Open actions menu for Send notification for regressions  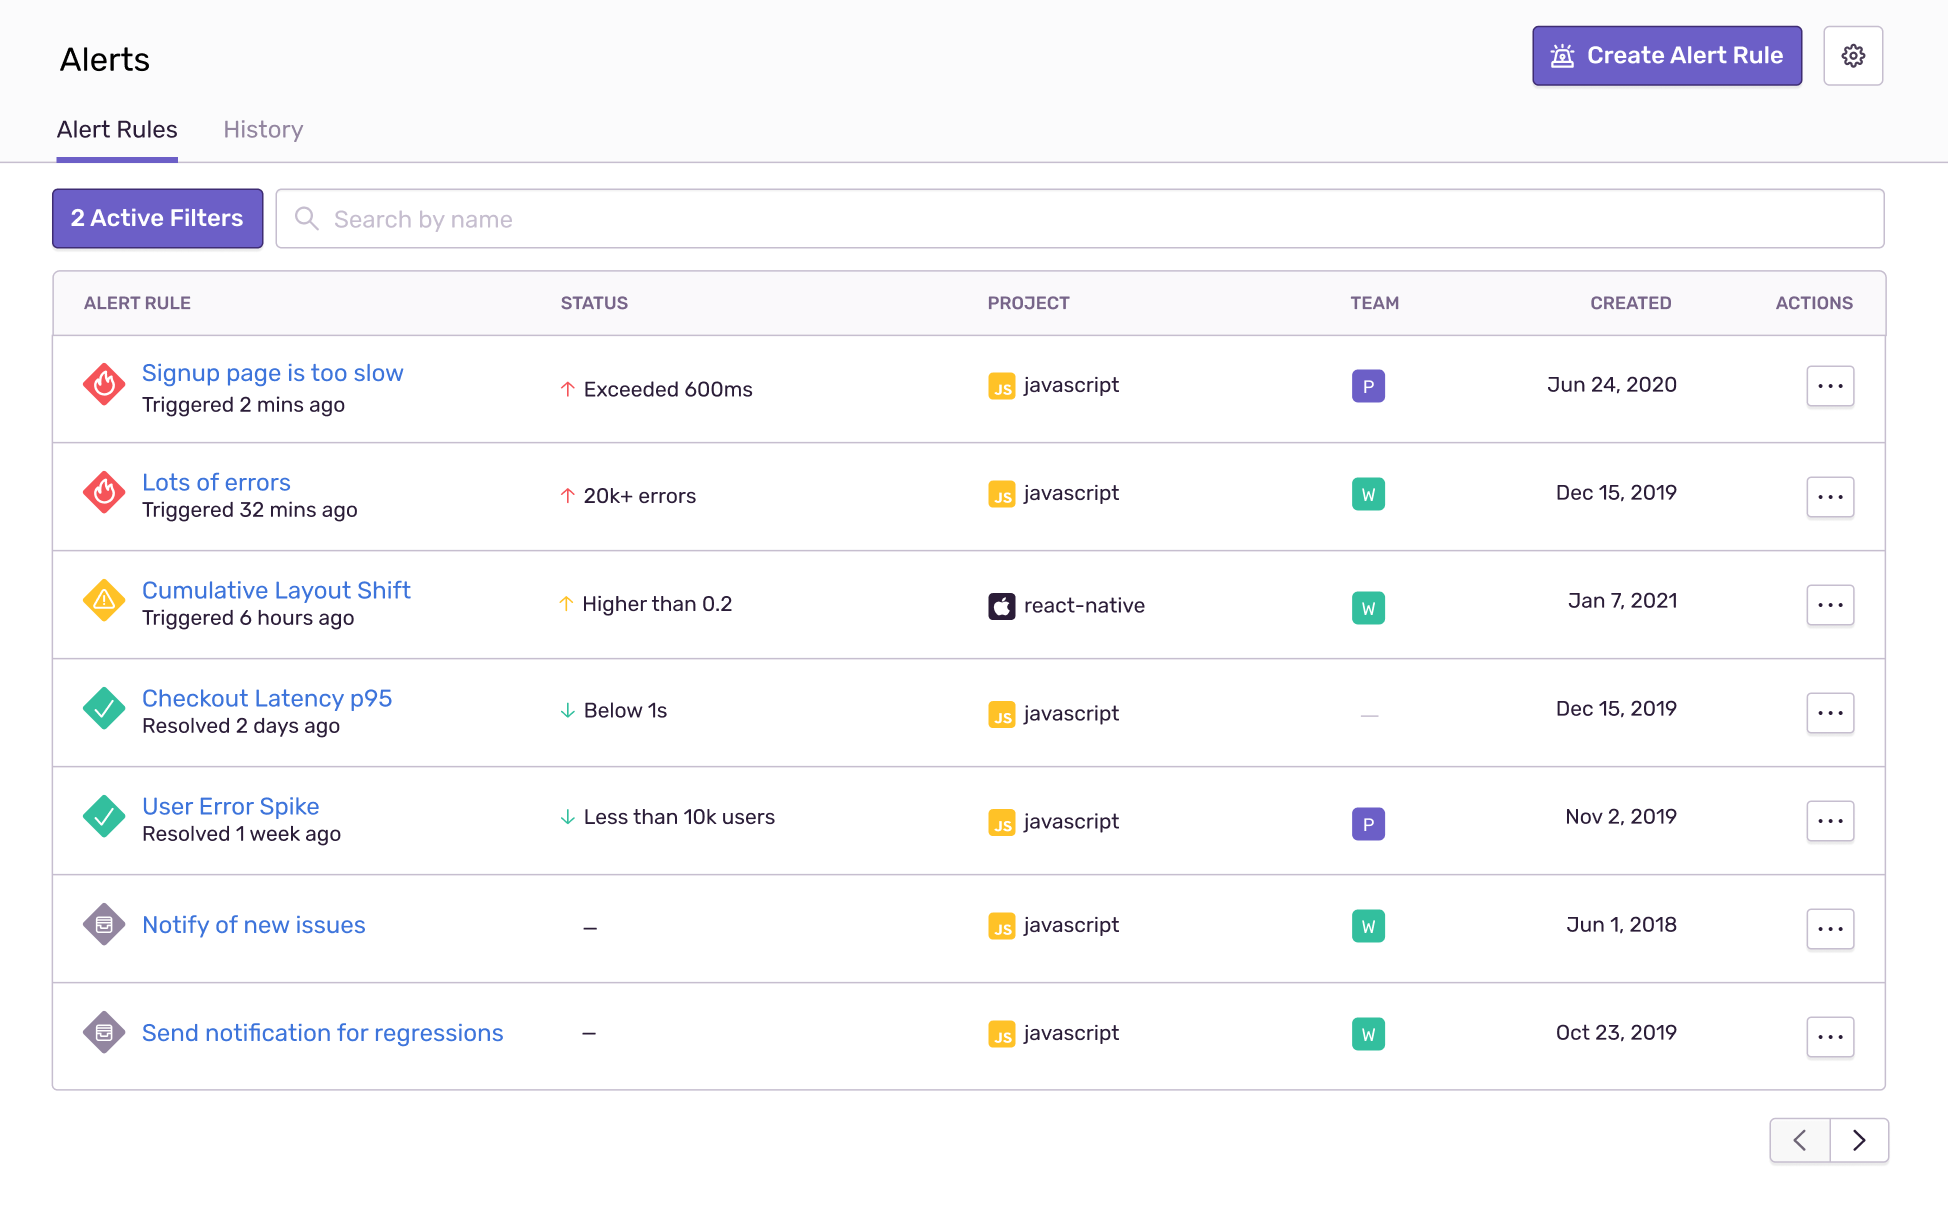point(1829,1036)
